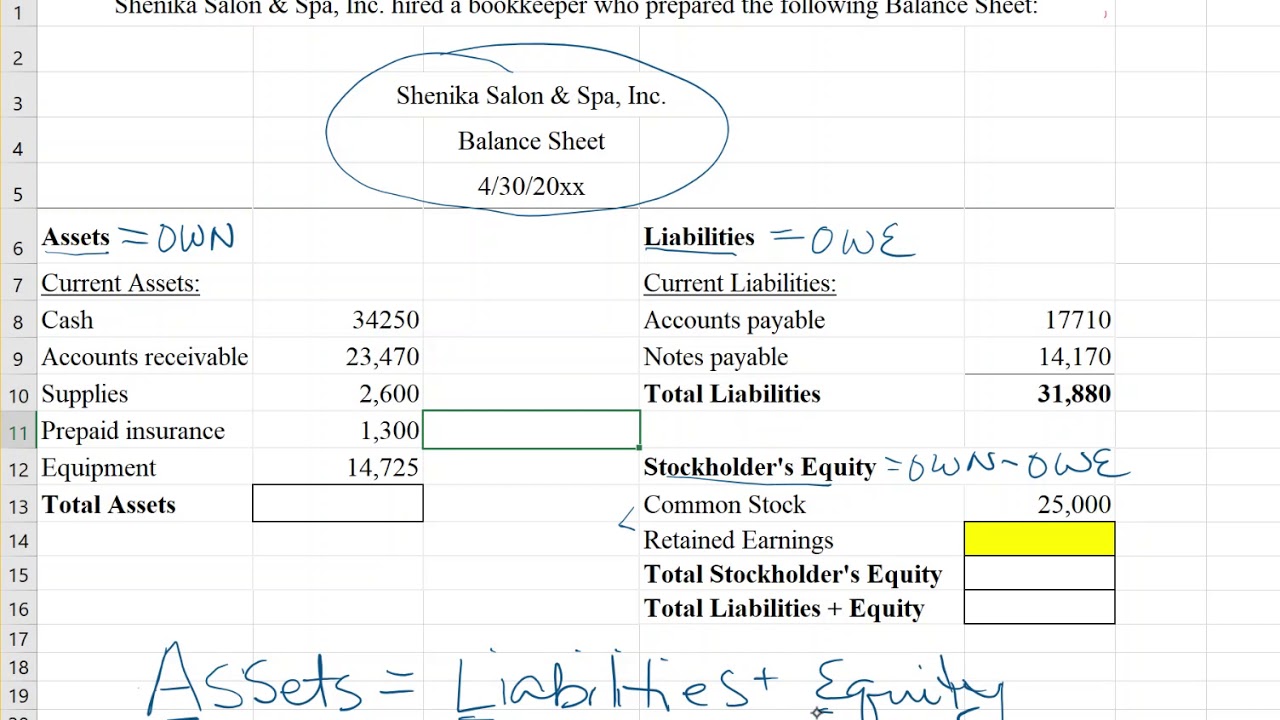The image size is (1280, 720).
Task: Click the Common Stock label
Action: 724,505
